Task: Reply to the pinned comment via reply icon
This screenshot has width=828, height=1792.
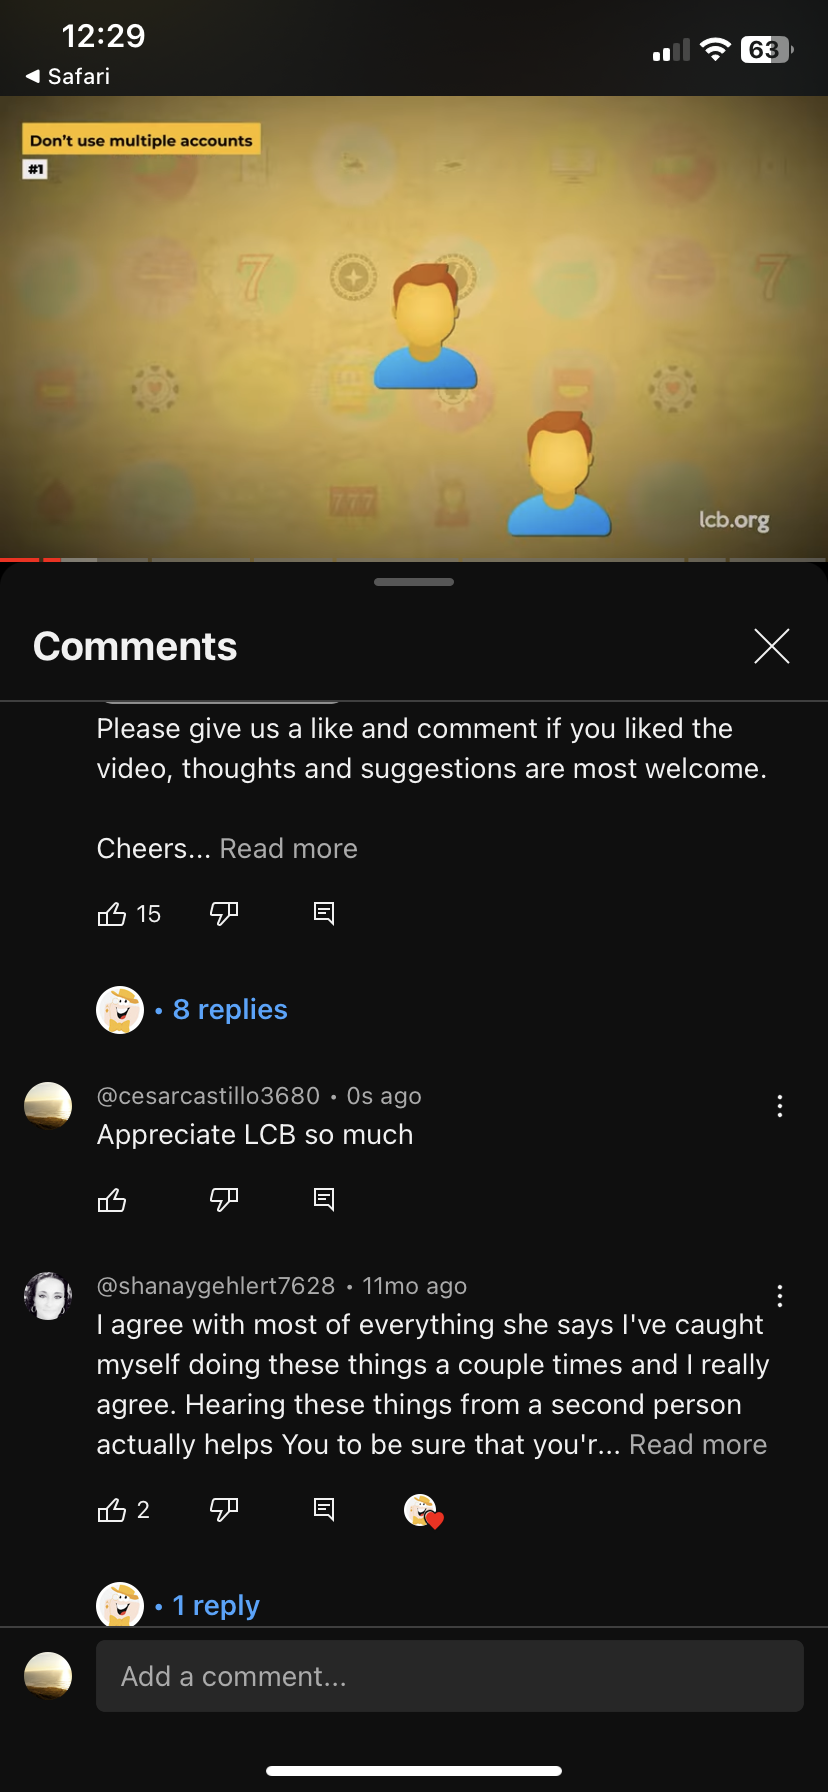Action: coord(324,913)
